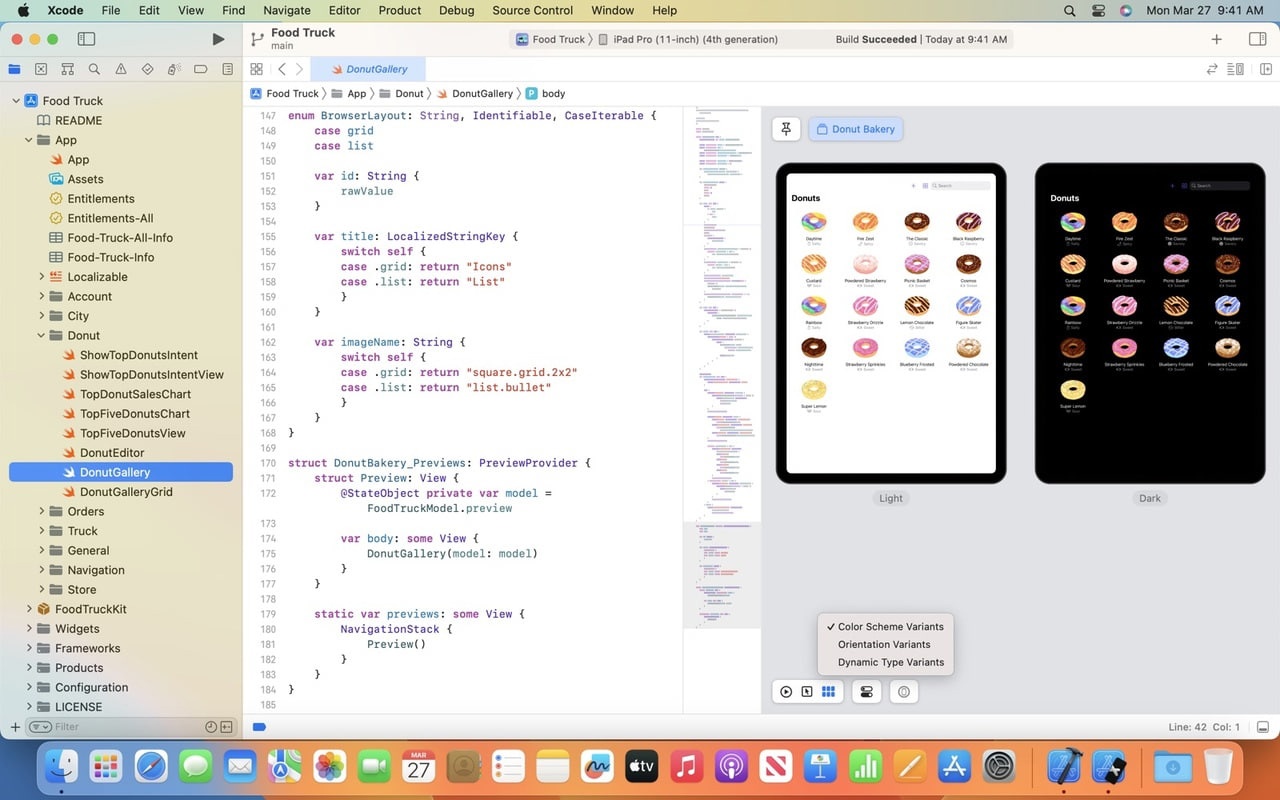Click the Dark preview thumbnail
The height and width of the screenshot is (800, 1280).
click(x=1149, y=323)
